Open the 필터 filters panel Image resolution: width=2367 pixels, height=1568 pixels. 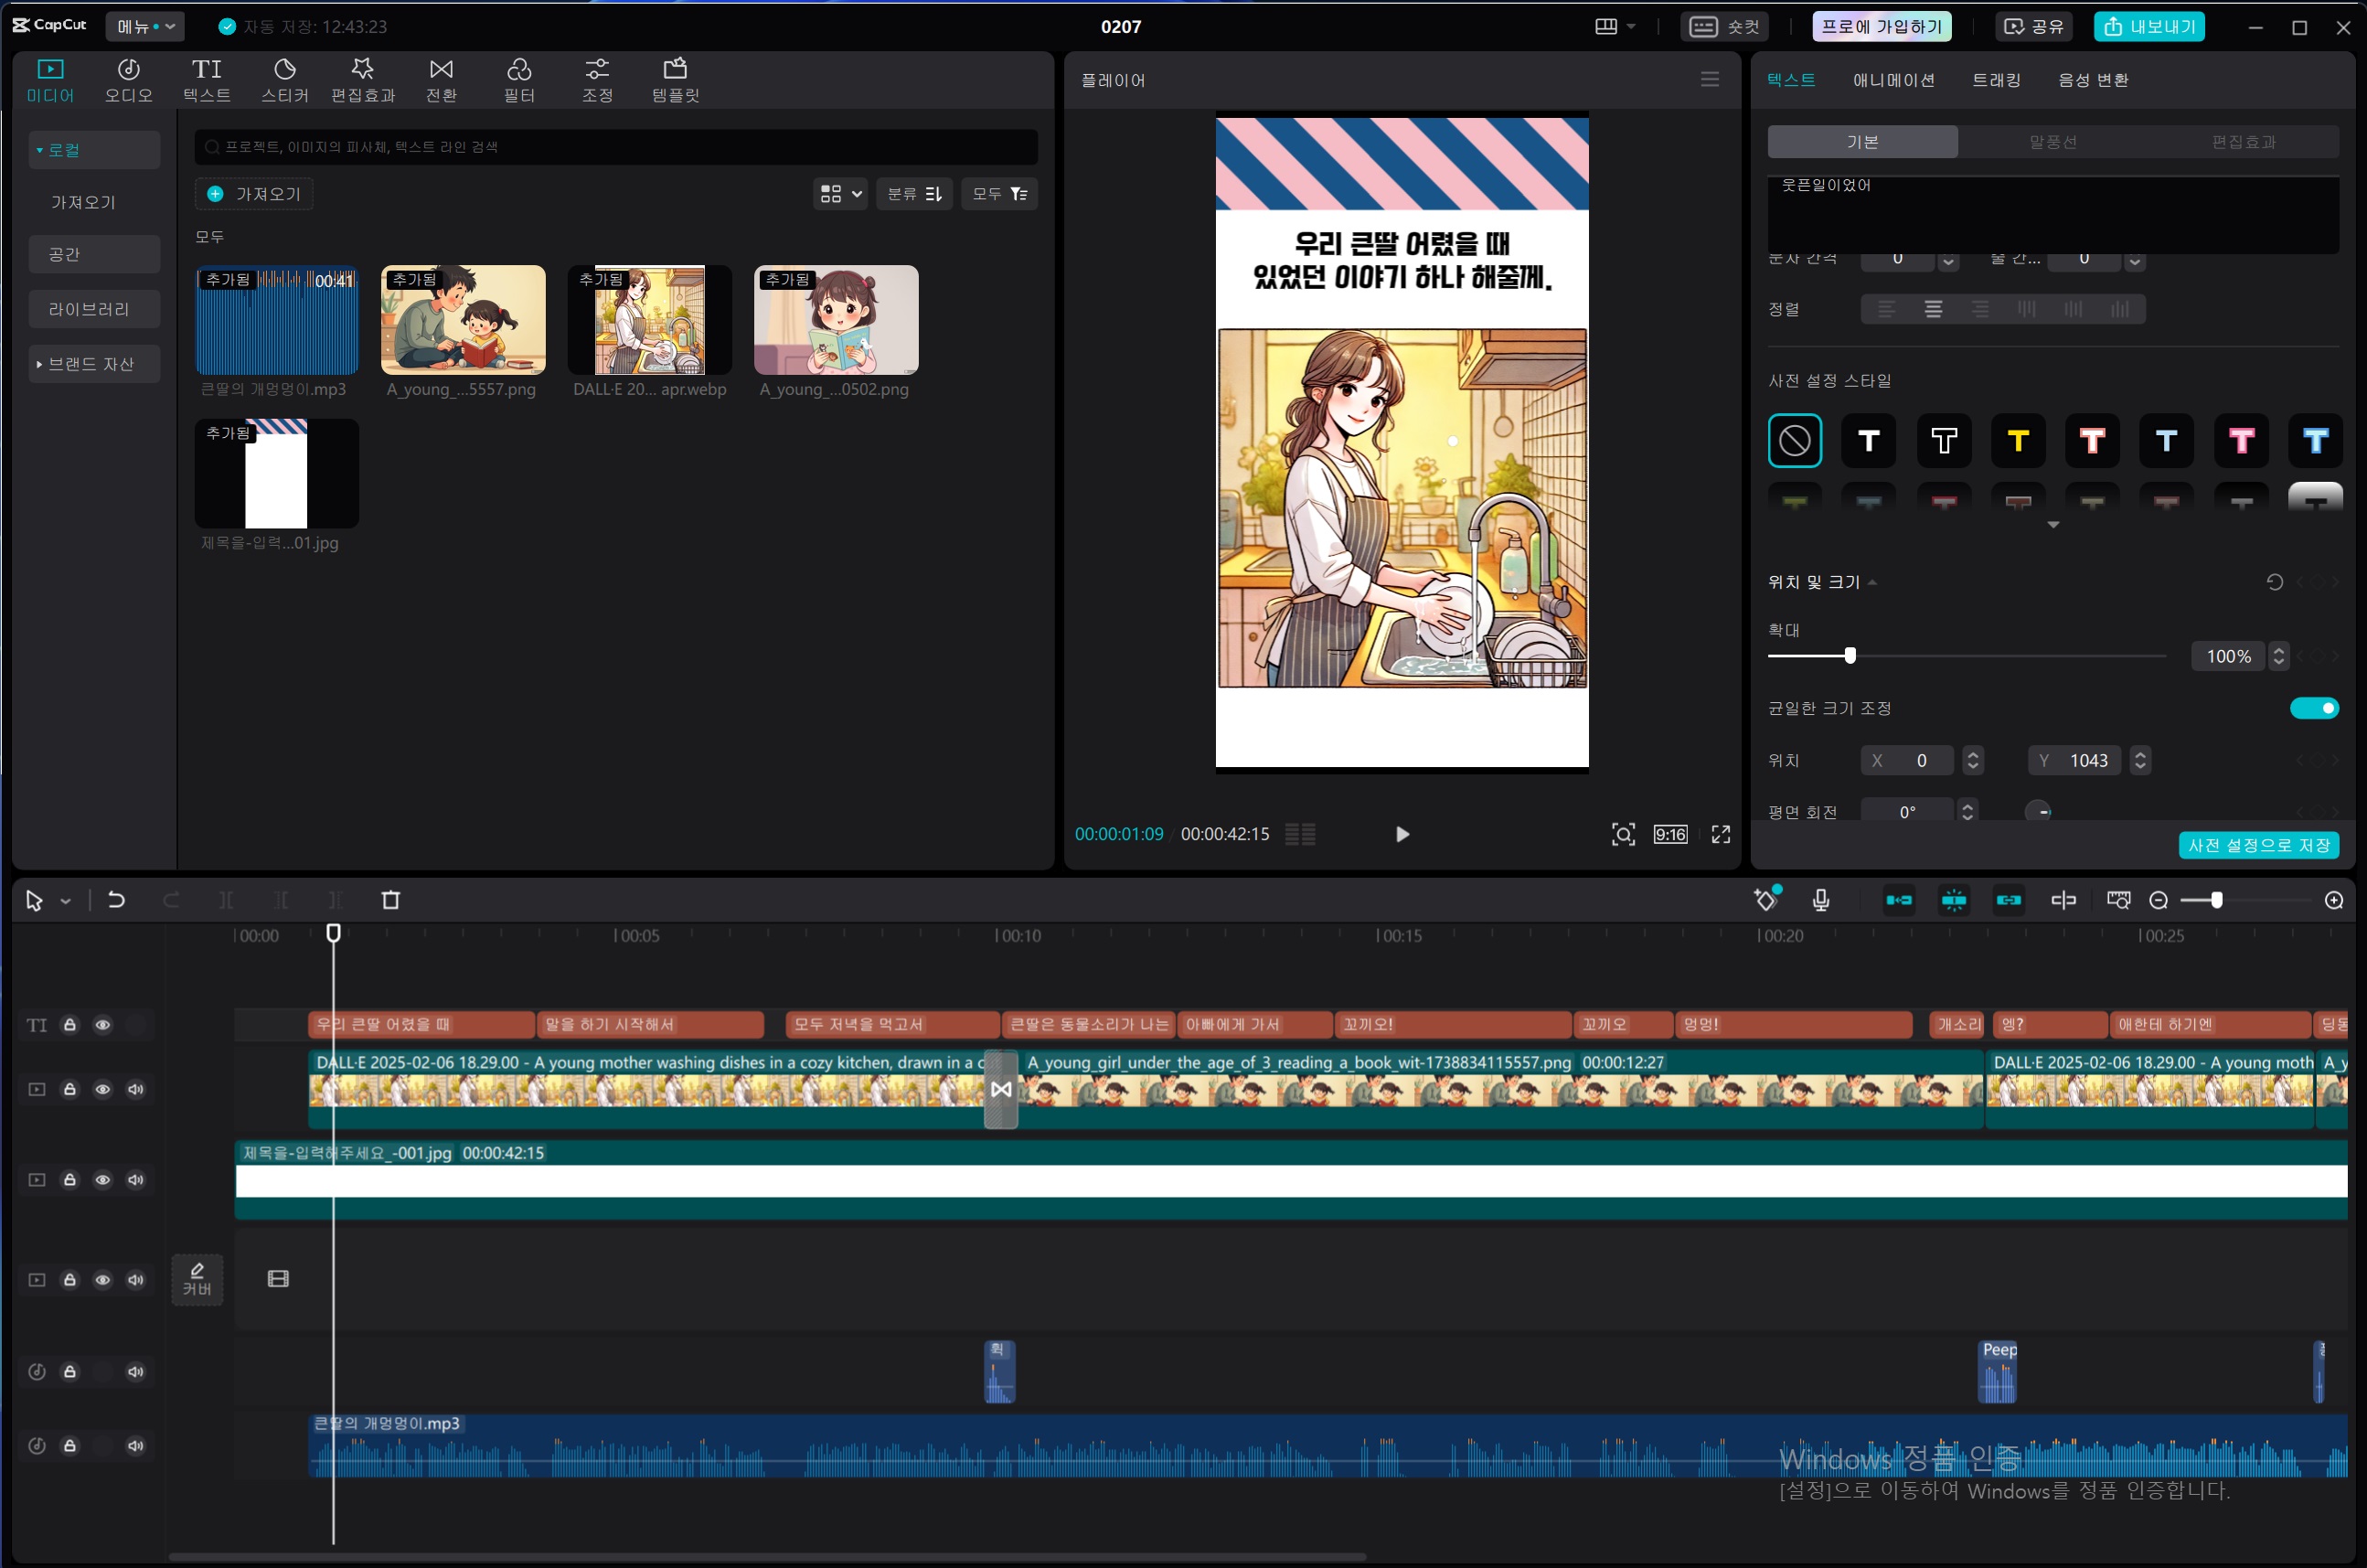519,80
